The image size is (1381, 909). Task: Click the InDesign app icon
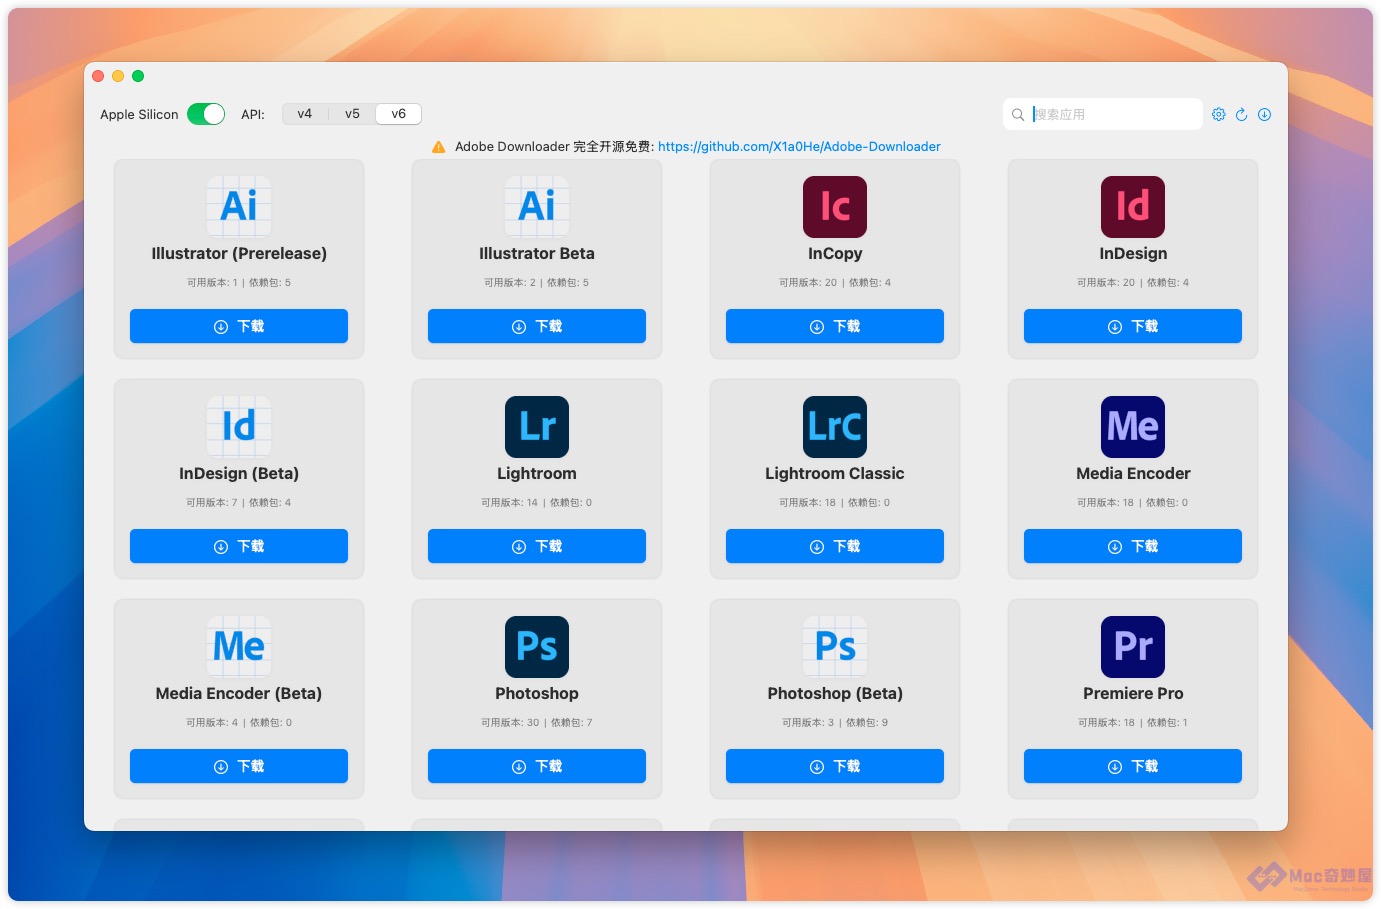[x=1133, y=207]
